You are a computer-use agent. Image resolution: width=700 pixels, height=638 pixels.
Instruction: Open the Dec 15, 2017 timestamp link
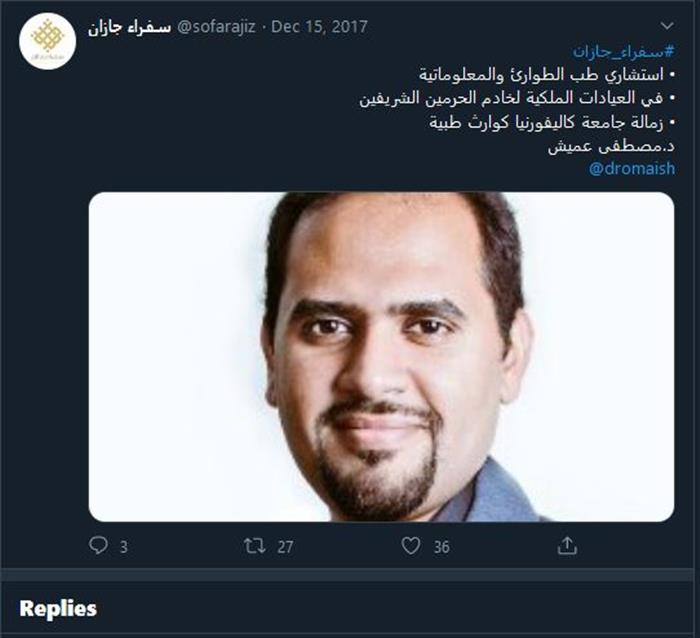pos(319,27)
